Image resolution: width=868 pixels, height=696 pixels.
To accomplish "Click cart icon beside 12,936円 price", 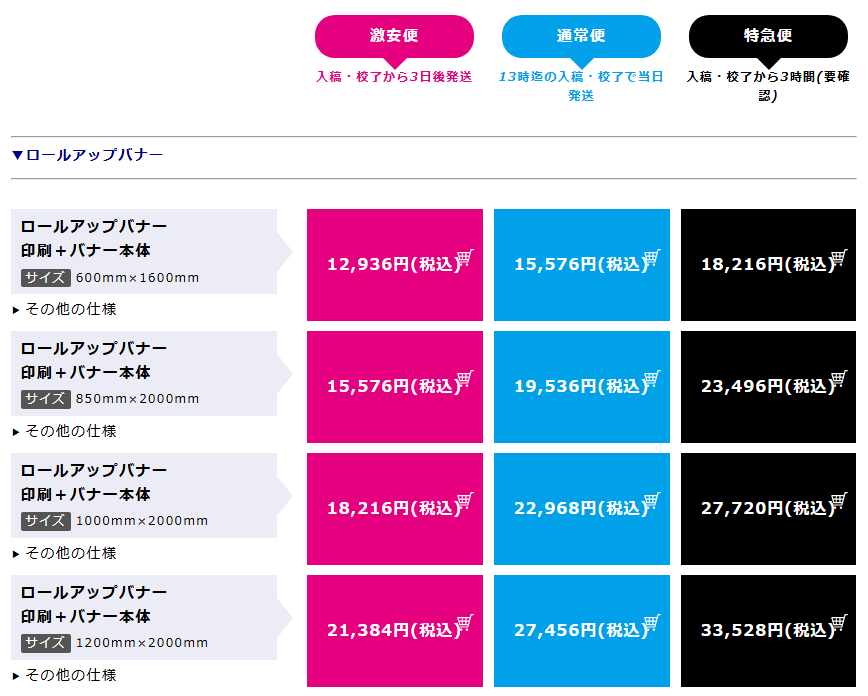I will click(x=464, y=258).
